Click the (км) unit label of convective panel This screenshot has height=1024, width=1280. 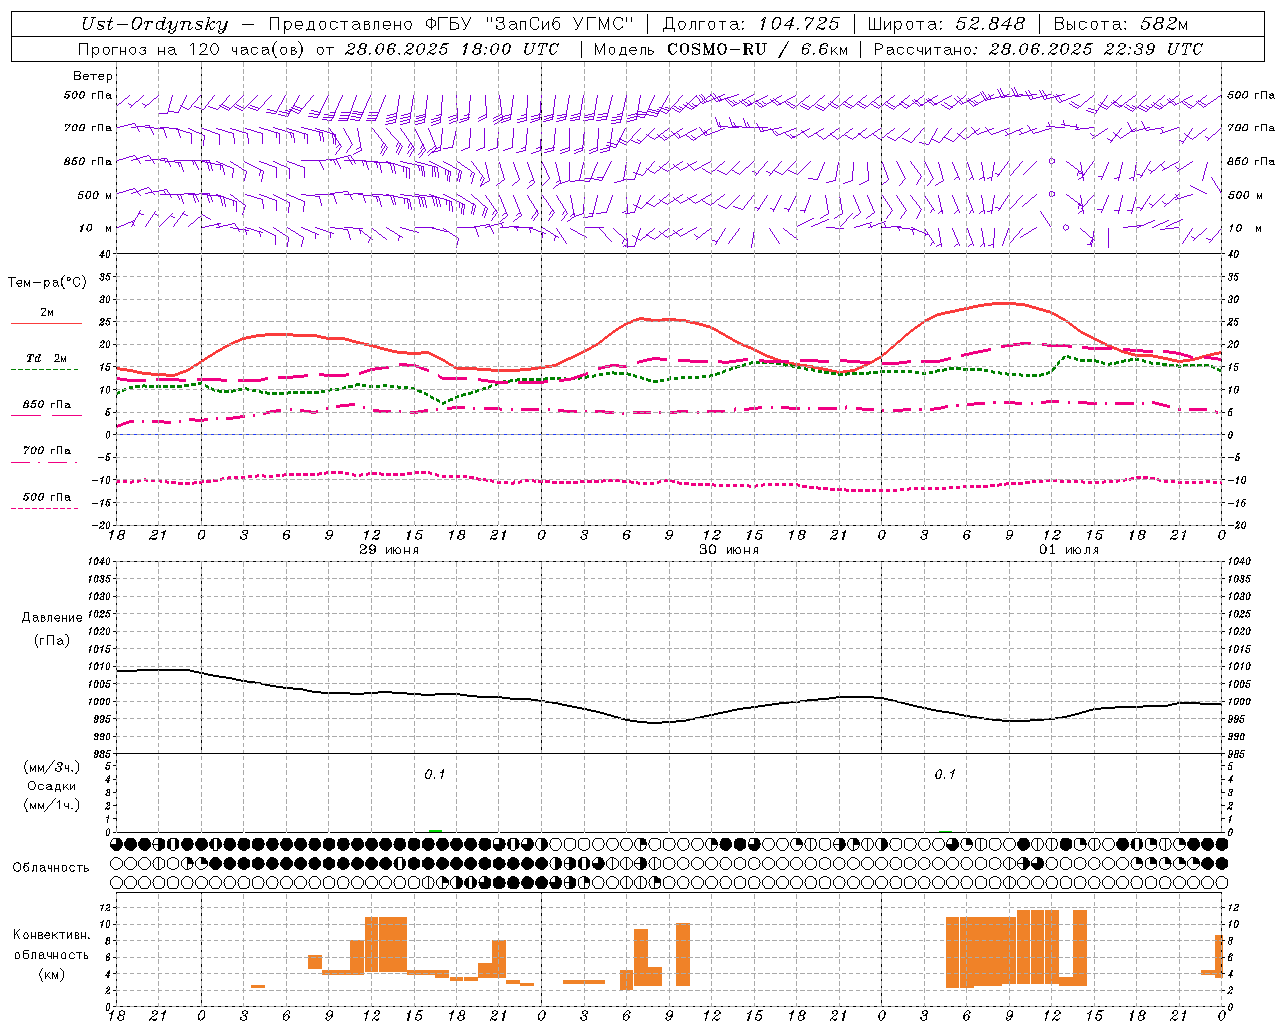pyautogui.click(x=52, y=974)
